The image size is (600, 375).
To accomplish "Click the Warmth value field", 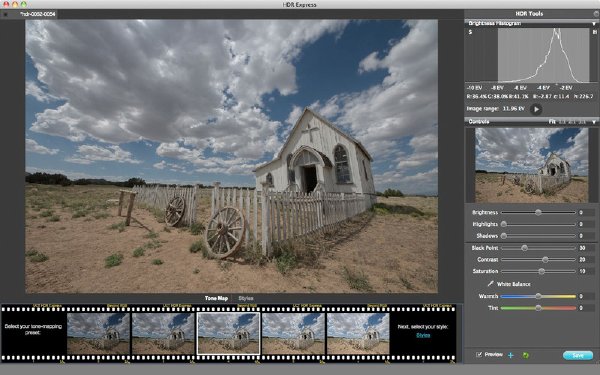I will 586,296.
